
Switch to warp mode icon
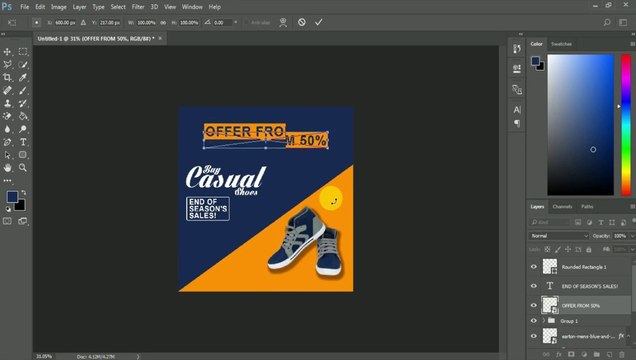point(283,22)
